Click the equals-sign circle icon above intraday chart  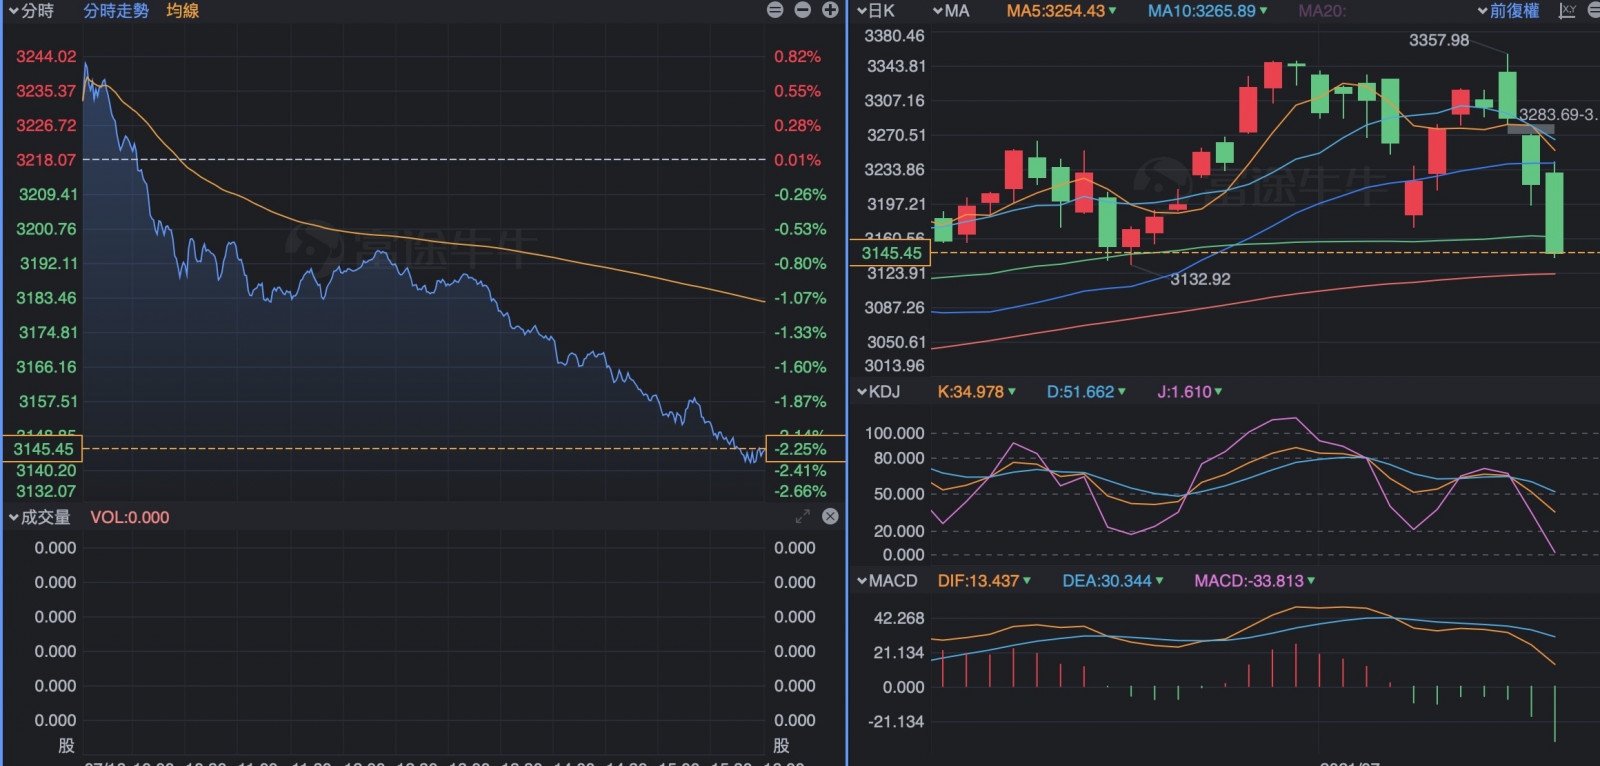[775, 10]
